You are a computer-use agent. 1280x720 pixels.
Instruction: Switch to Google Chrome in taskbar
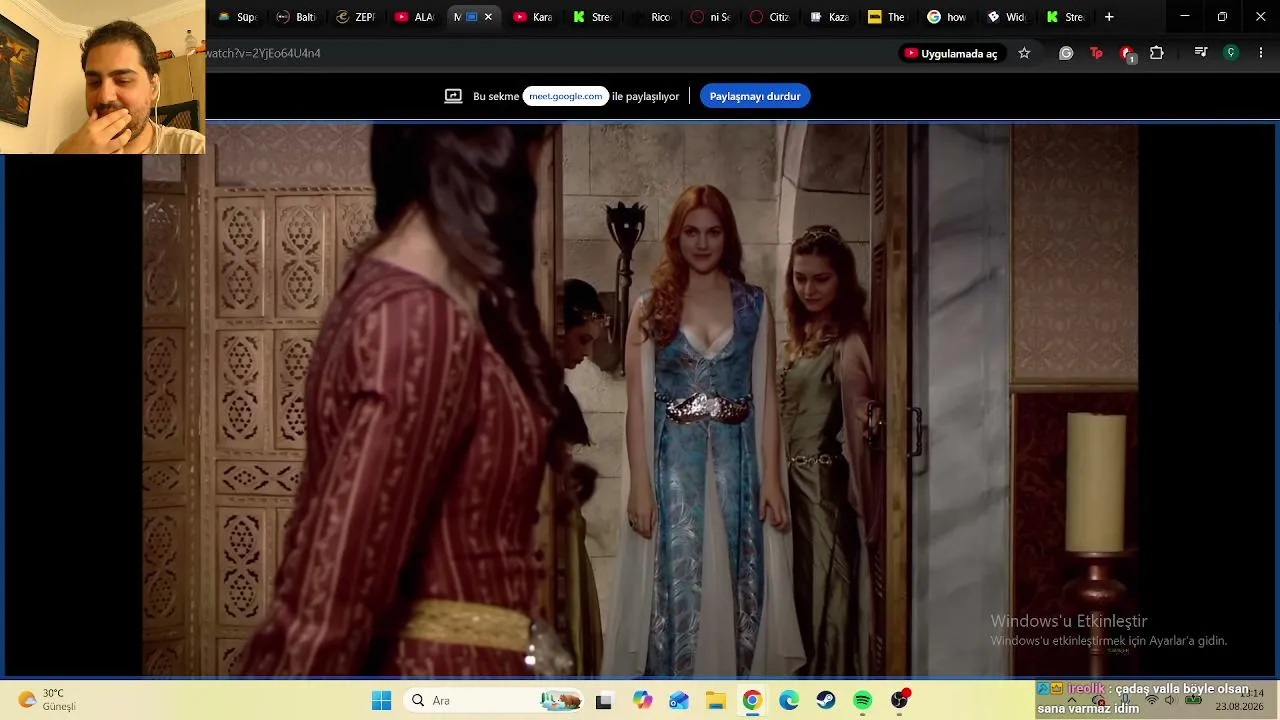pos(752,701)
